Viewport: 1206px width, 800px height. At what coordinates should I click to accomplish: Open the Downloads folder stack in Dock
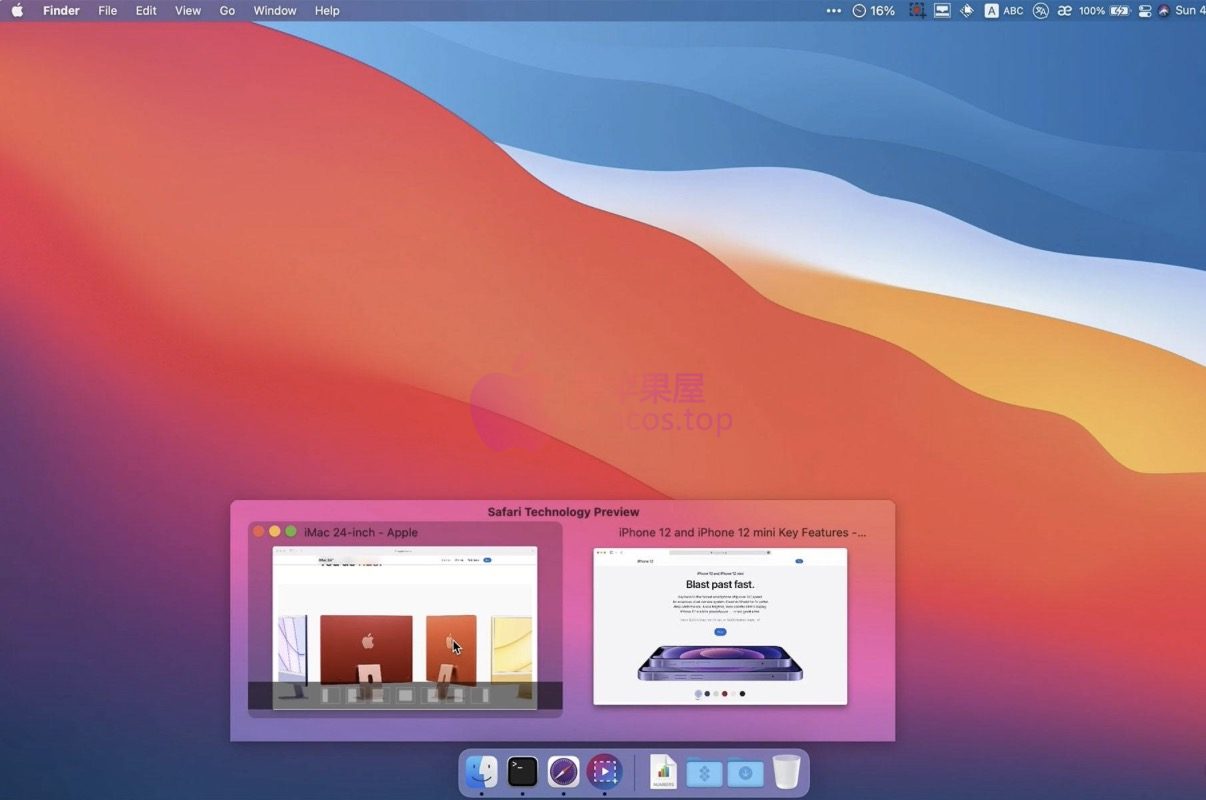(x=746, y=772)
